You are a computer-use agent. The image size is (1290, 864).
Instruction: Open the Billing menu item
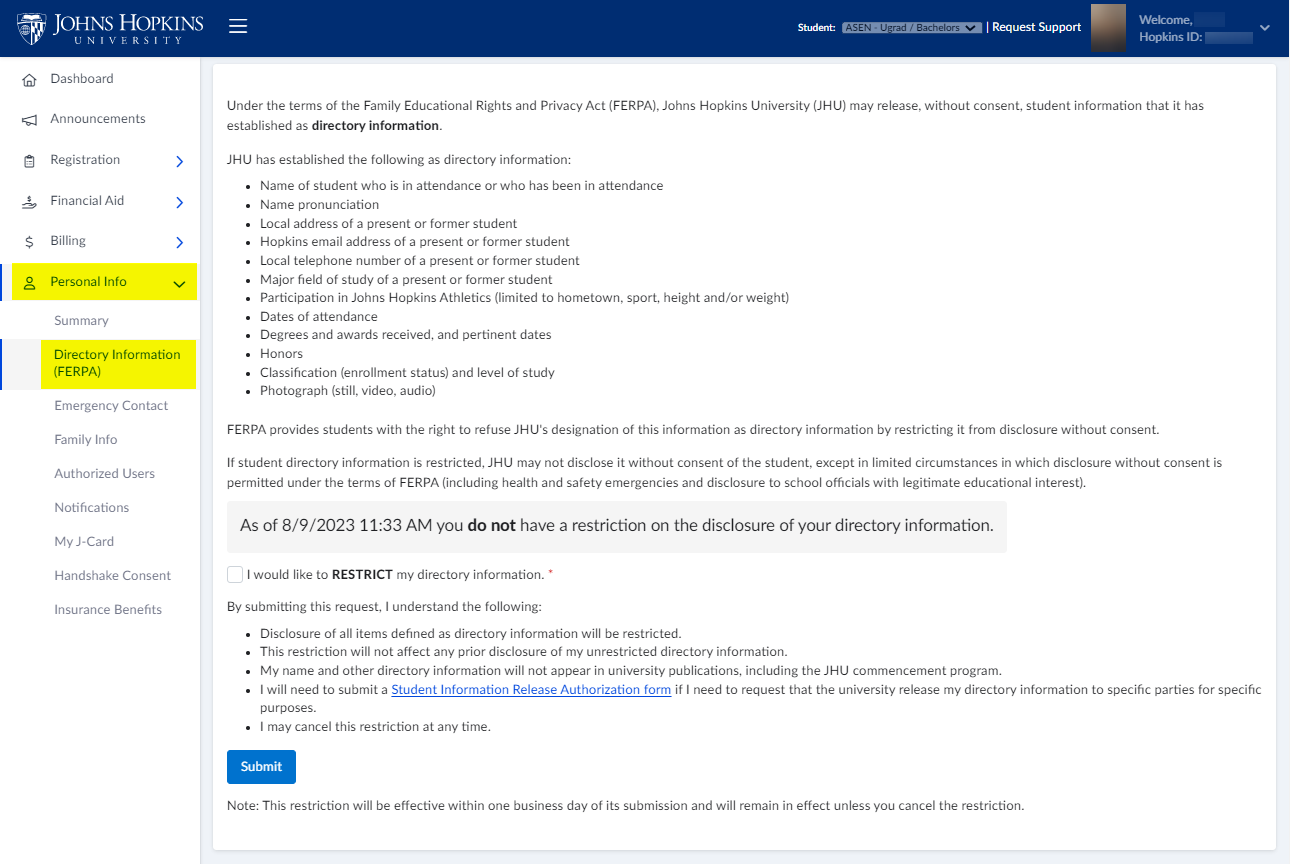[68, 241]
